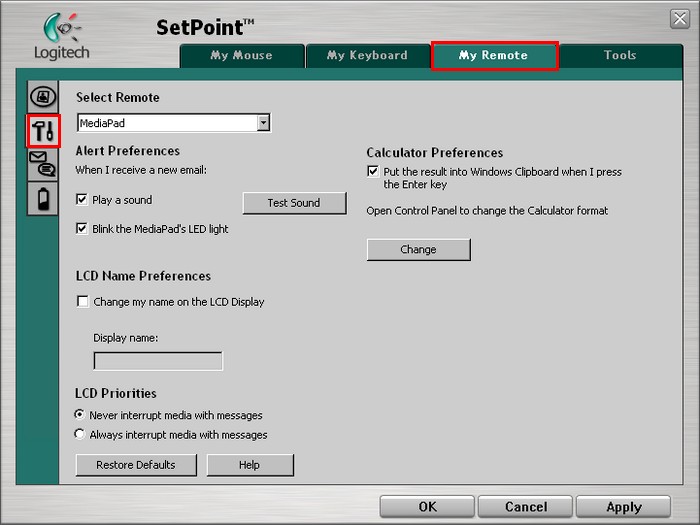The height and width of the screenshot is (525, 700).
Task: Apply the settings with Apply
Action: (x=624, y=507)
